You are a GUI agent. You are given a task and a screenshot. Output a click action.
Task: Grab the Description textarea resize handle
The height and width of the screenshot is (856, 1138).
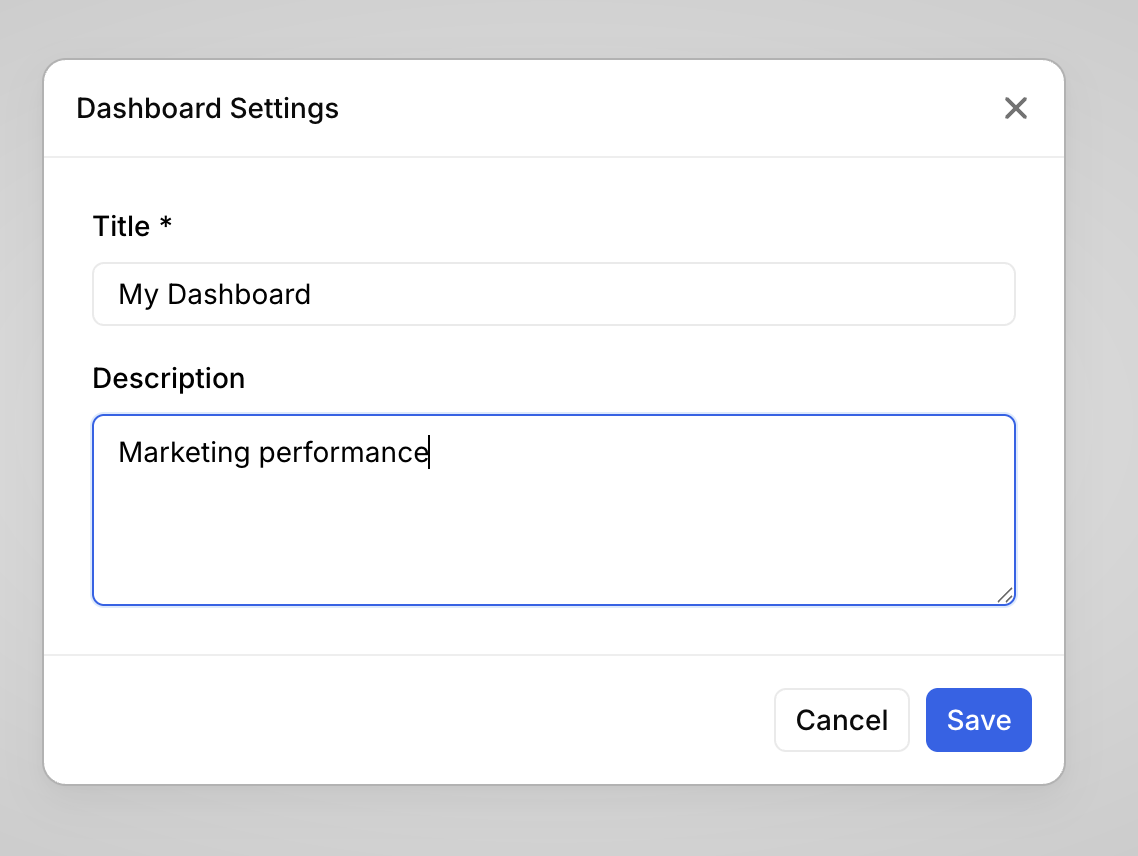tap(1004, 595)
